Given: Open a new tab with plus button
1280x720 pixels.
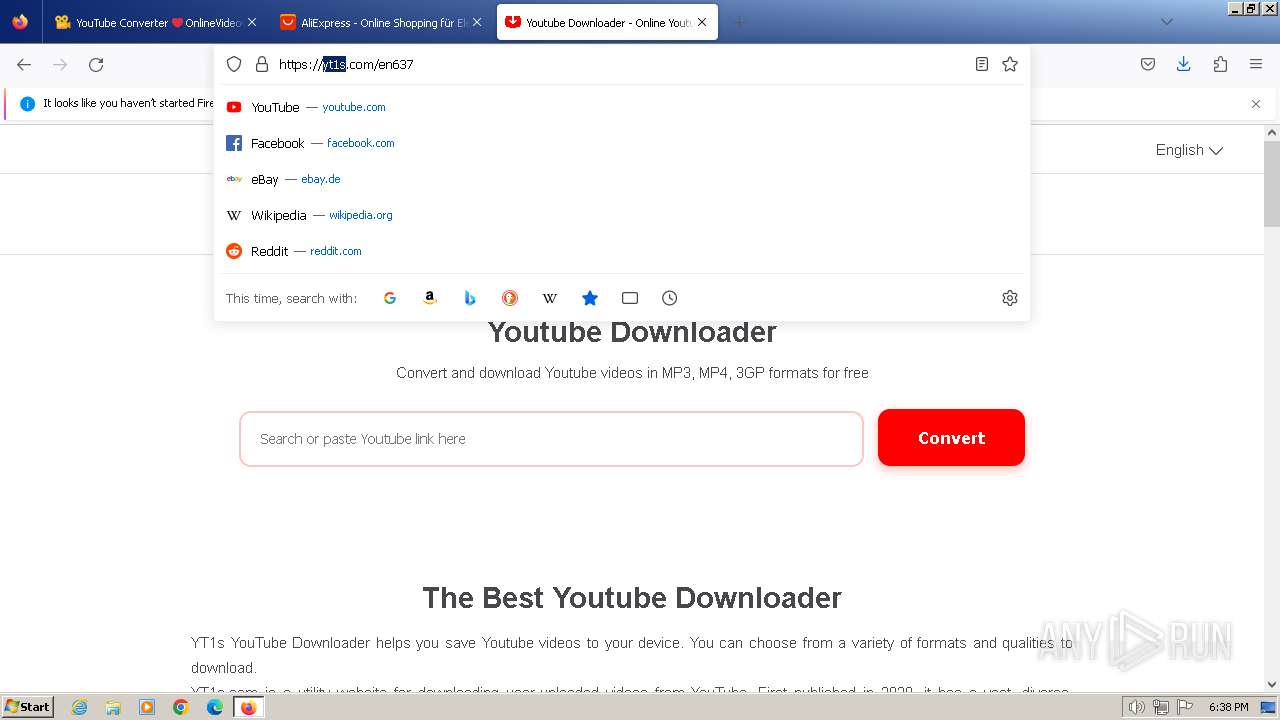Looking at the screenshot, I should pyautogui.click(x=740, y=22).
